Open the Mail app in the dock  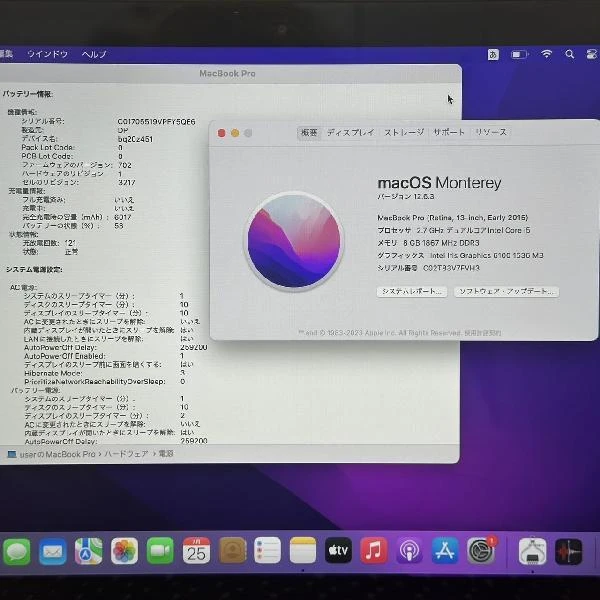[52, 551]
